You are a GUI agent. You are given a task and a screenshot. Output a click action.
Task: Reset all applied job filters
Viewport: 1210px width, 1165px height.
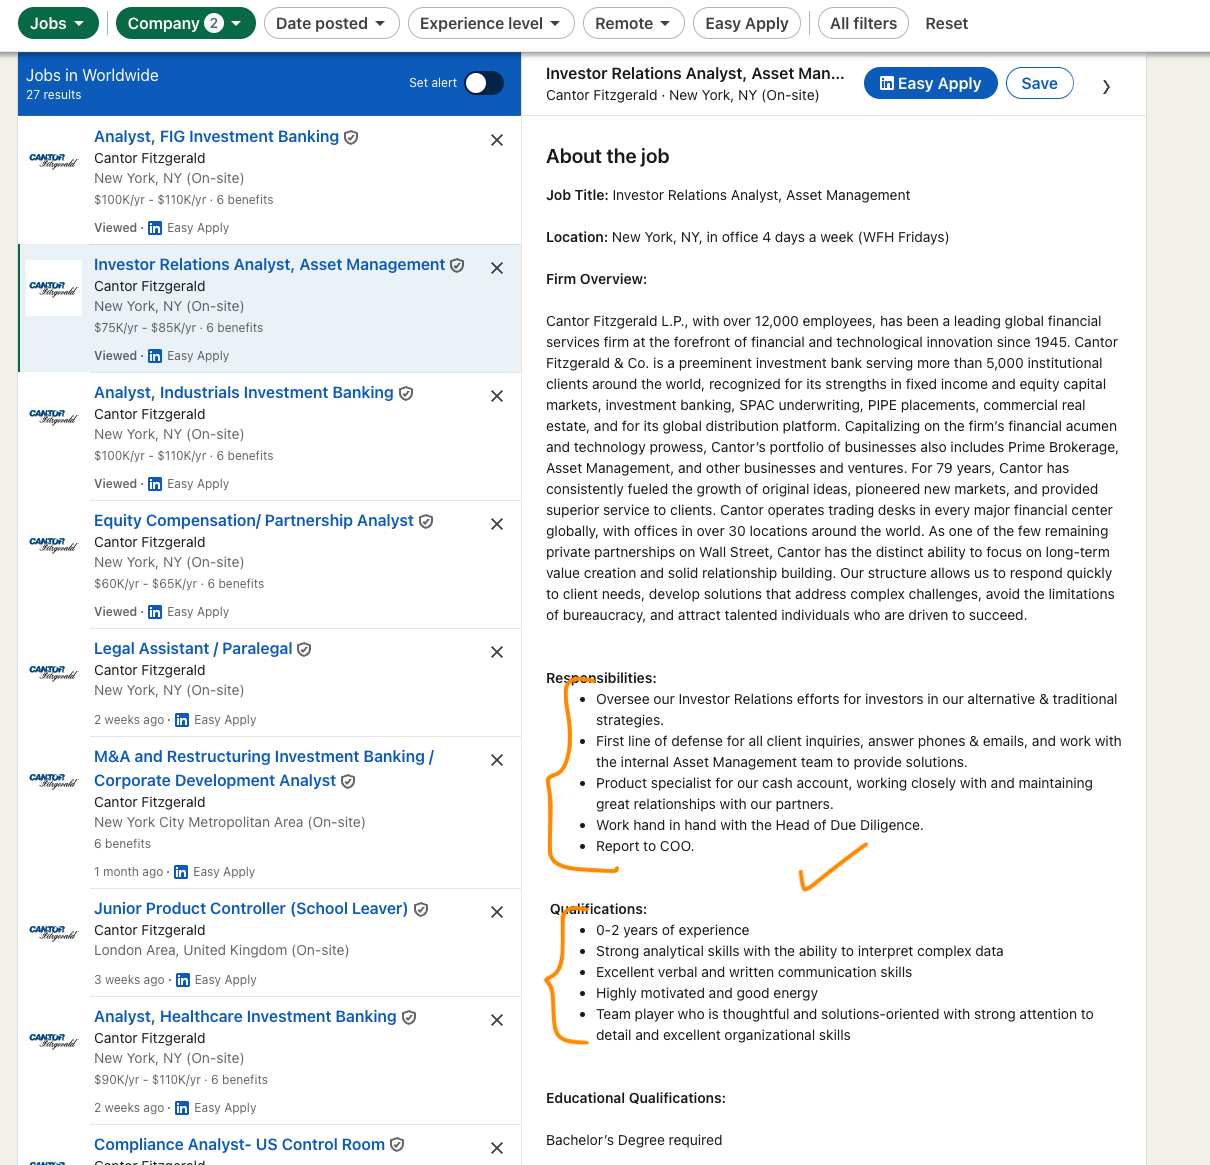(947, 23)
